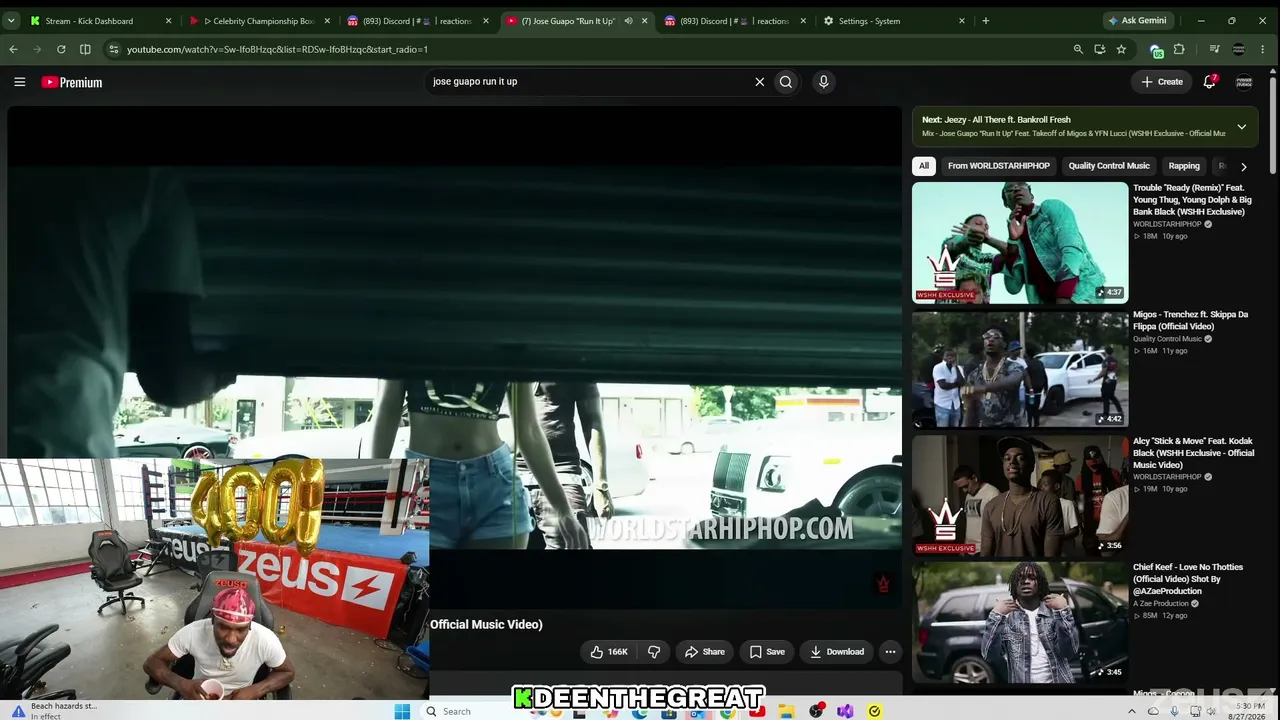Open the browser zoom magnifier icon
The image size is (1280, 720).
point(1078,49)
